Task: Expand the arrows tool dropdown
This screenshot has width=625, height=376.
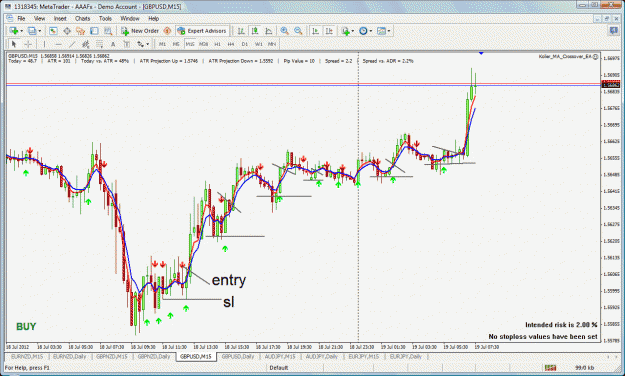Action: click(x=147, y=44)
